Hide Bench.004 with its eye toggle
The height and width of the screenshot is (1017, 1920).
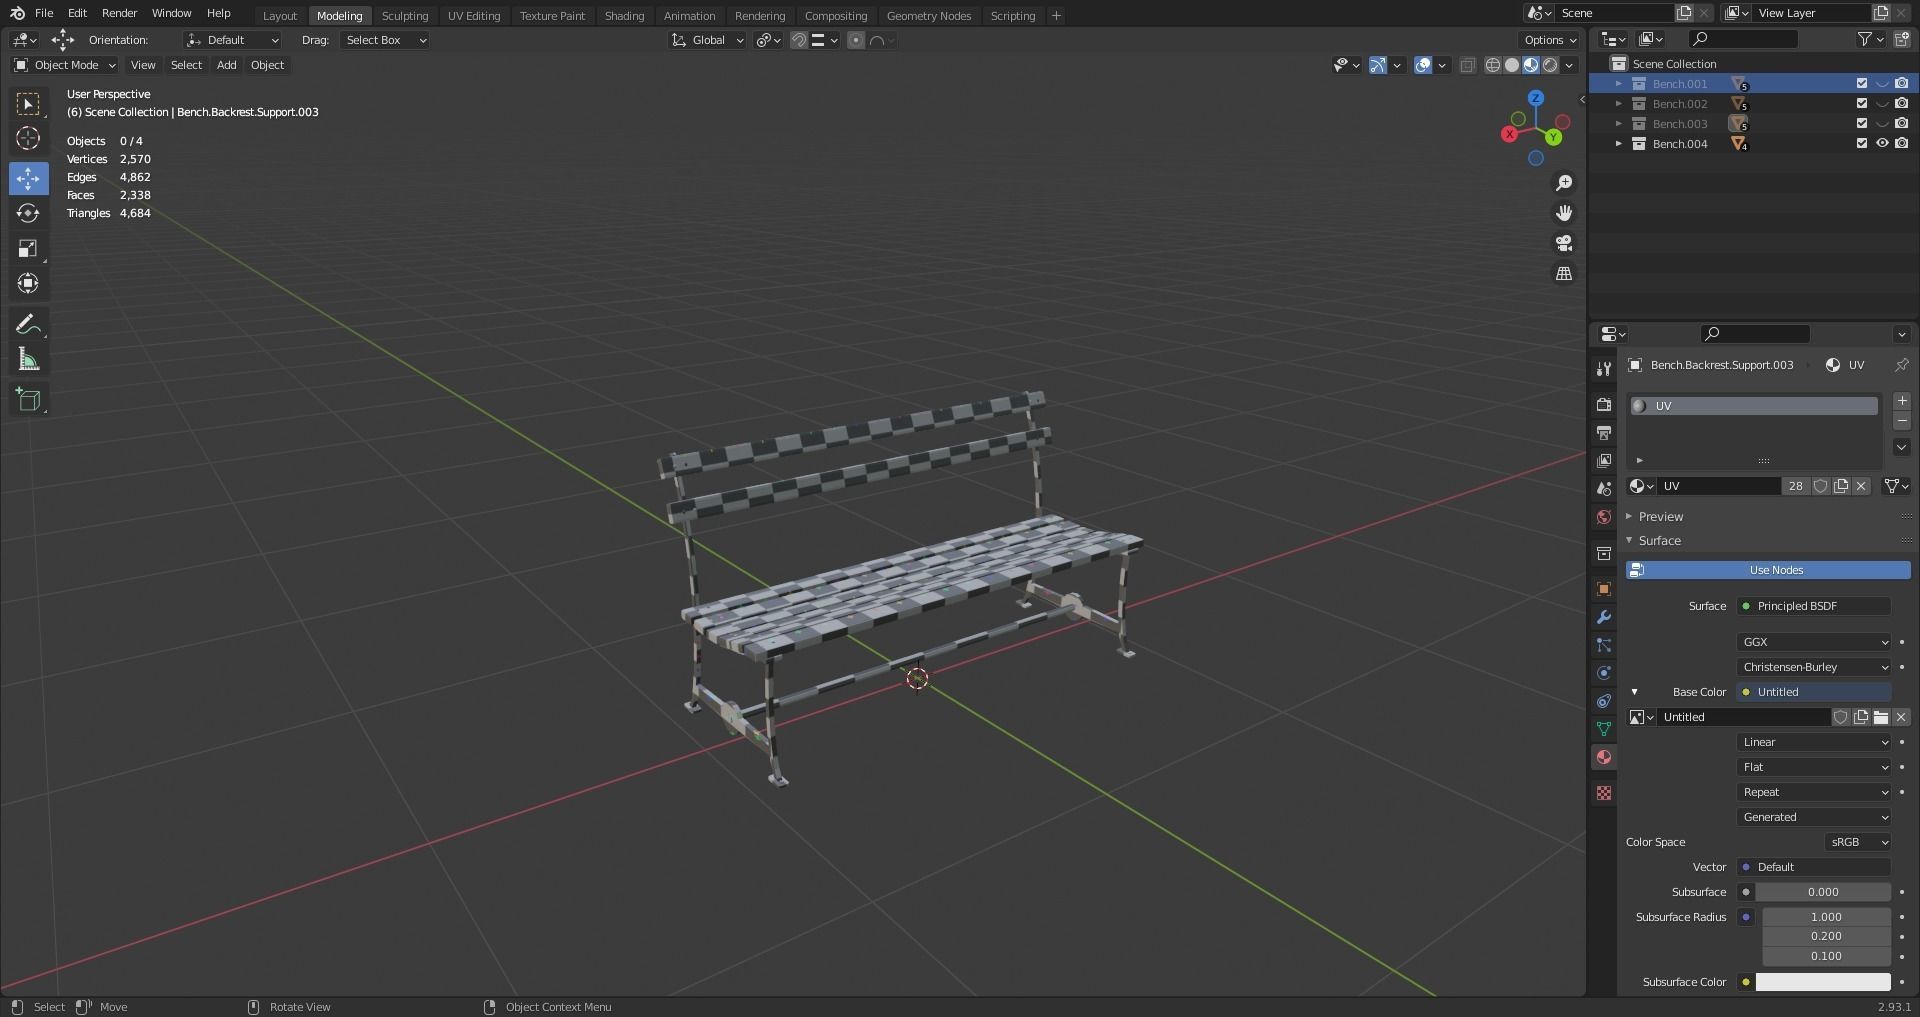tap(1883, 143)
